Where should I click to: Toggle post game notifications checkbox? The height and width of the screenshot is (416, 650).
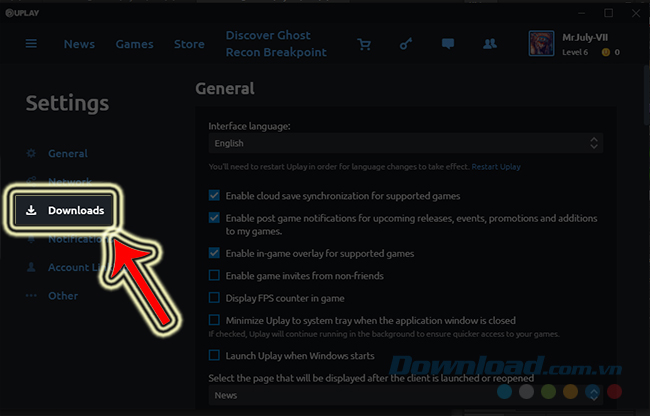[214, 218]
